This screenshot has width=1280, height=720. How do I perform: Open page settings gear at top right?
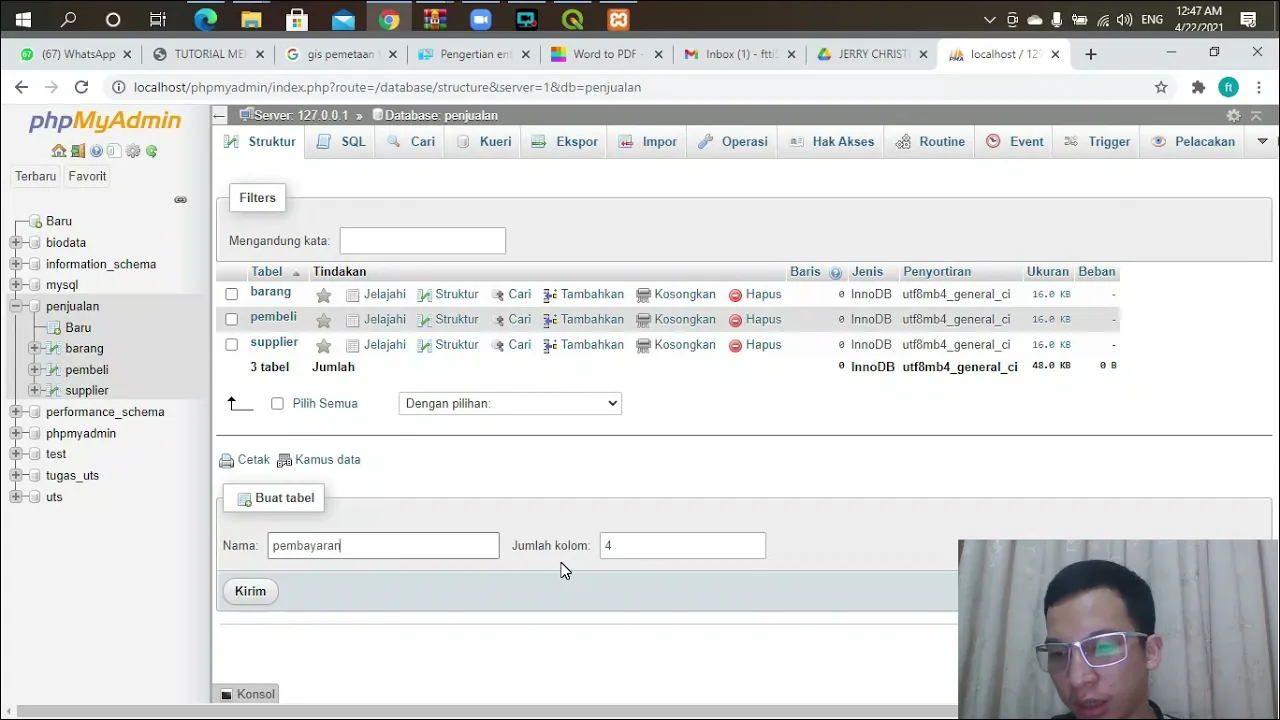[x=1234, y=116]
